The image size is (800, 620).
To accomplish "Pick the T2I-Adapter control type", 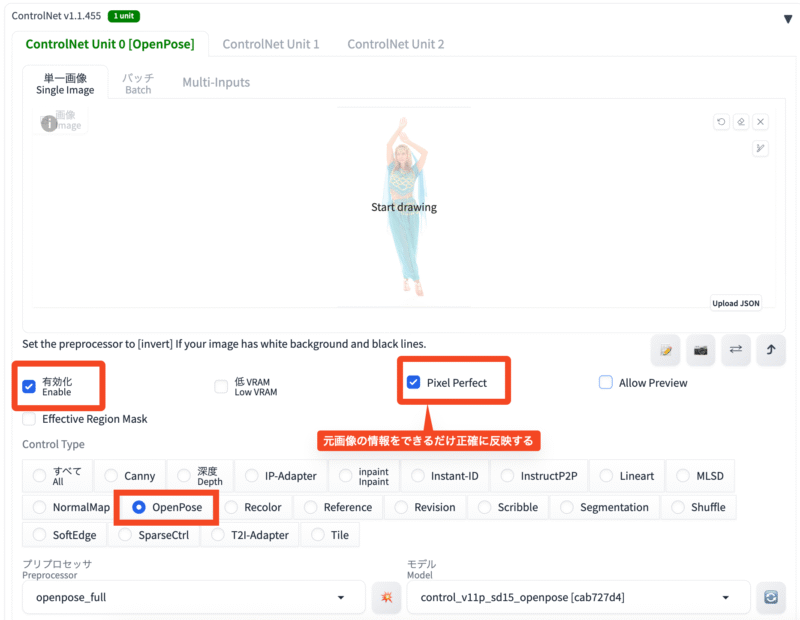I will pos(249,535).
